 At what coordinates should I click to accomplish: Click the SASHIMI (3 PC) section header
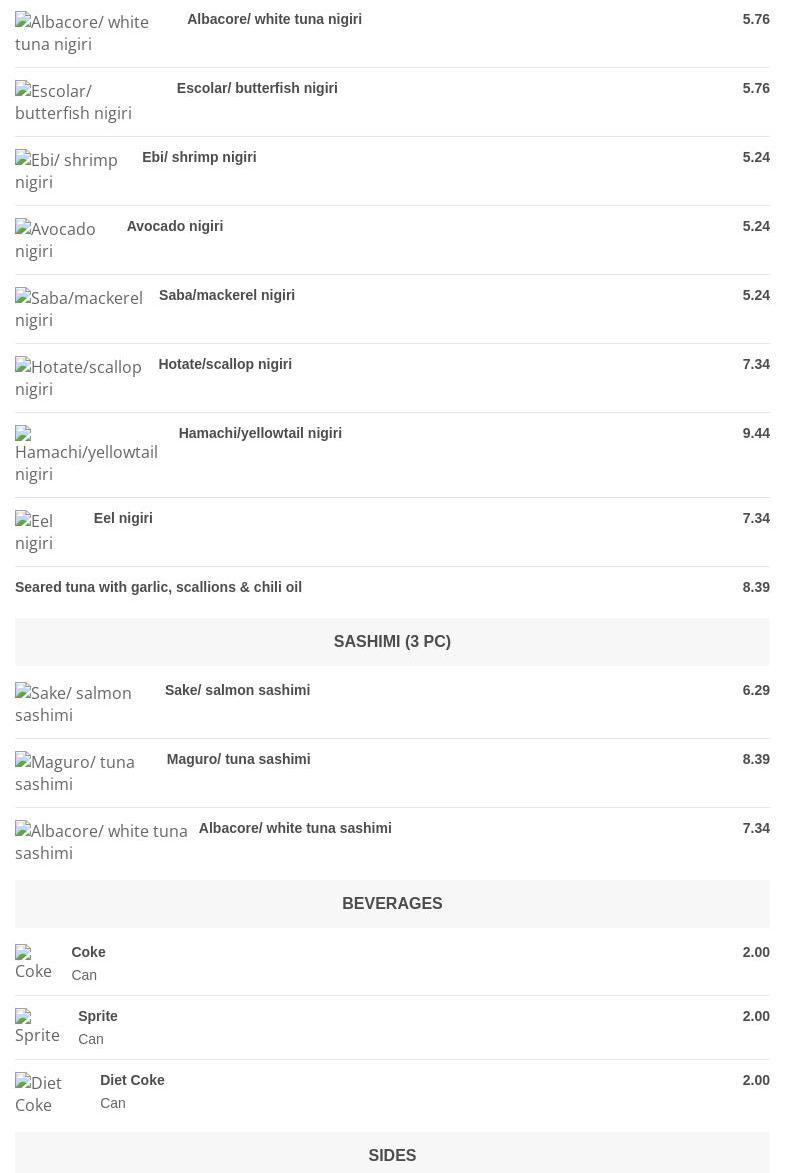coord(392,642)
